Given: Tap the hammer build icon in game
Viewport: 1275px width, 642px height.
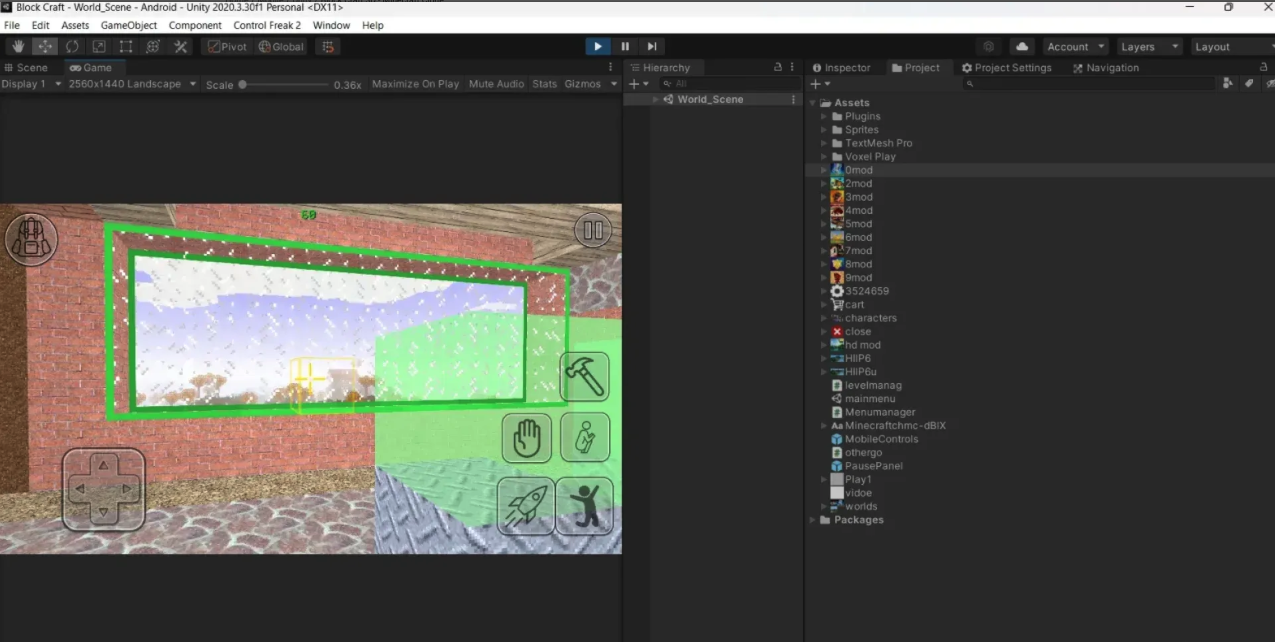Looking at the screenshot, I should [585, 377].
